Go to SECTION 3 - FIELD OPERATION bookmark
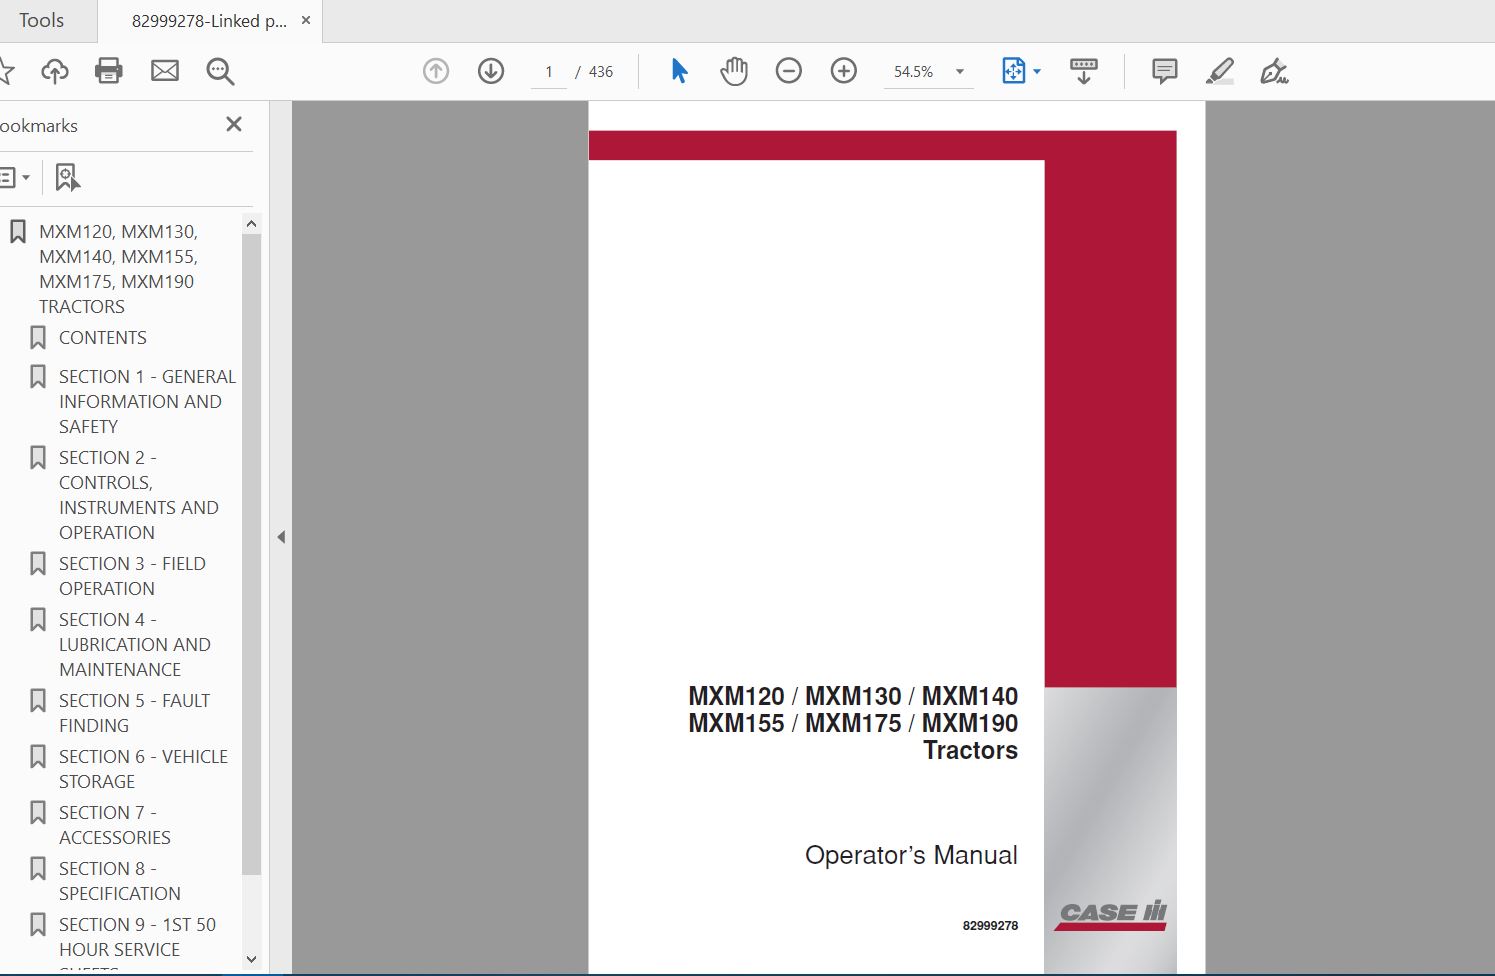 pos(132,576)
